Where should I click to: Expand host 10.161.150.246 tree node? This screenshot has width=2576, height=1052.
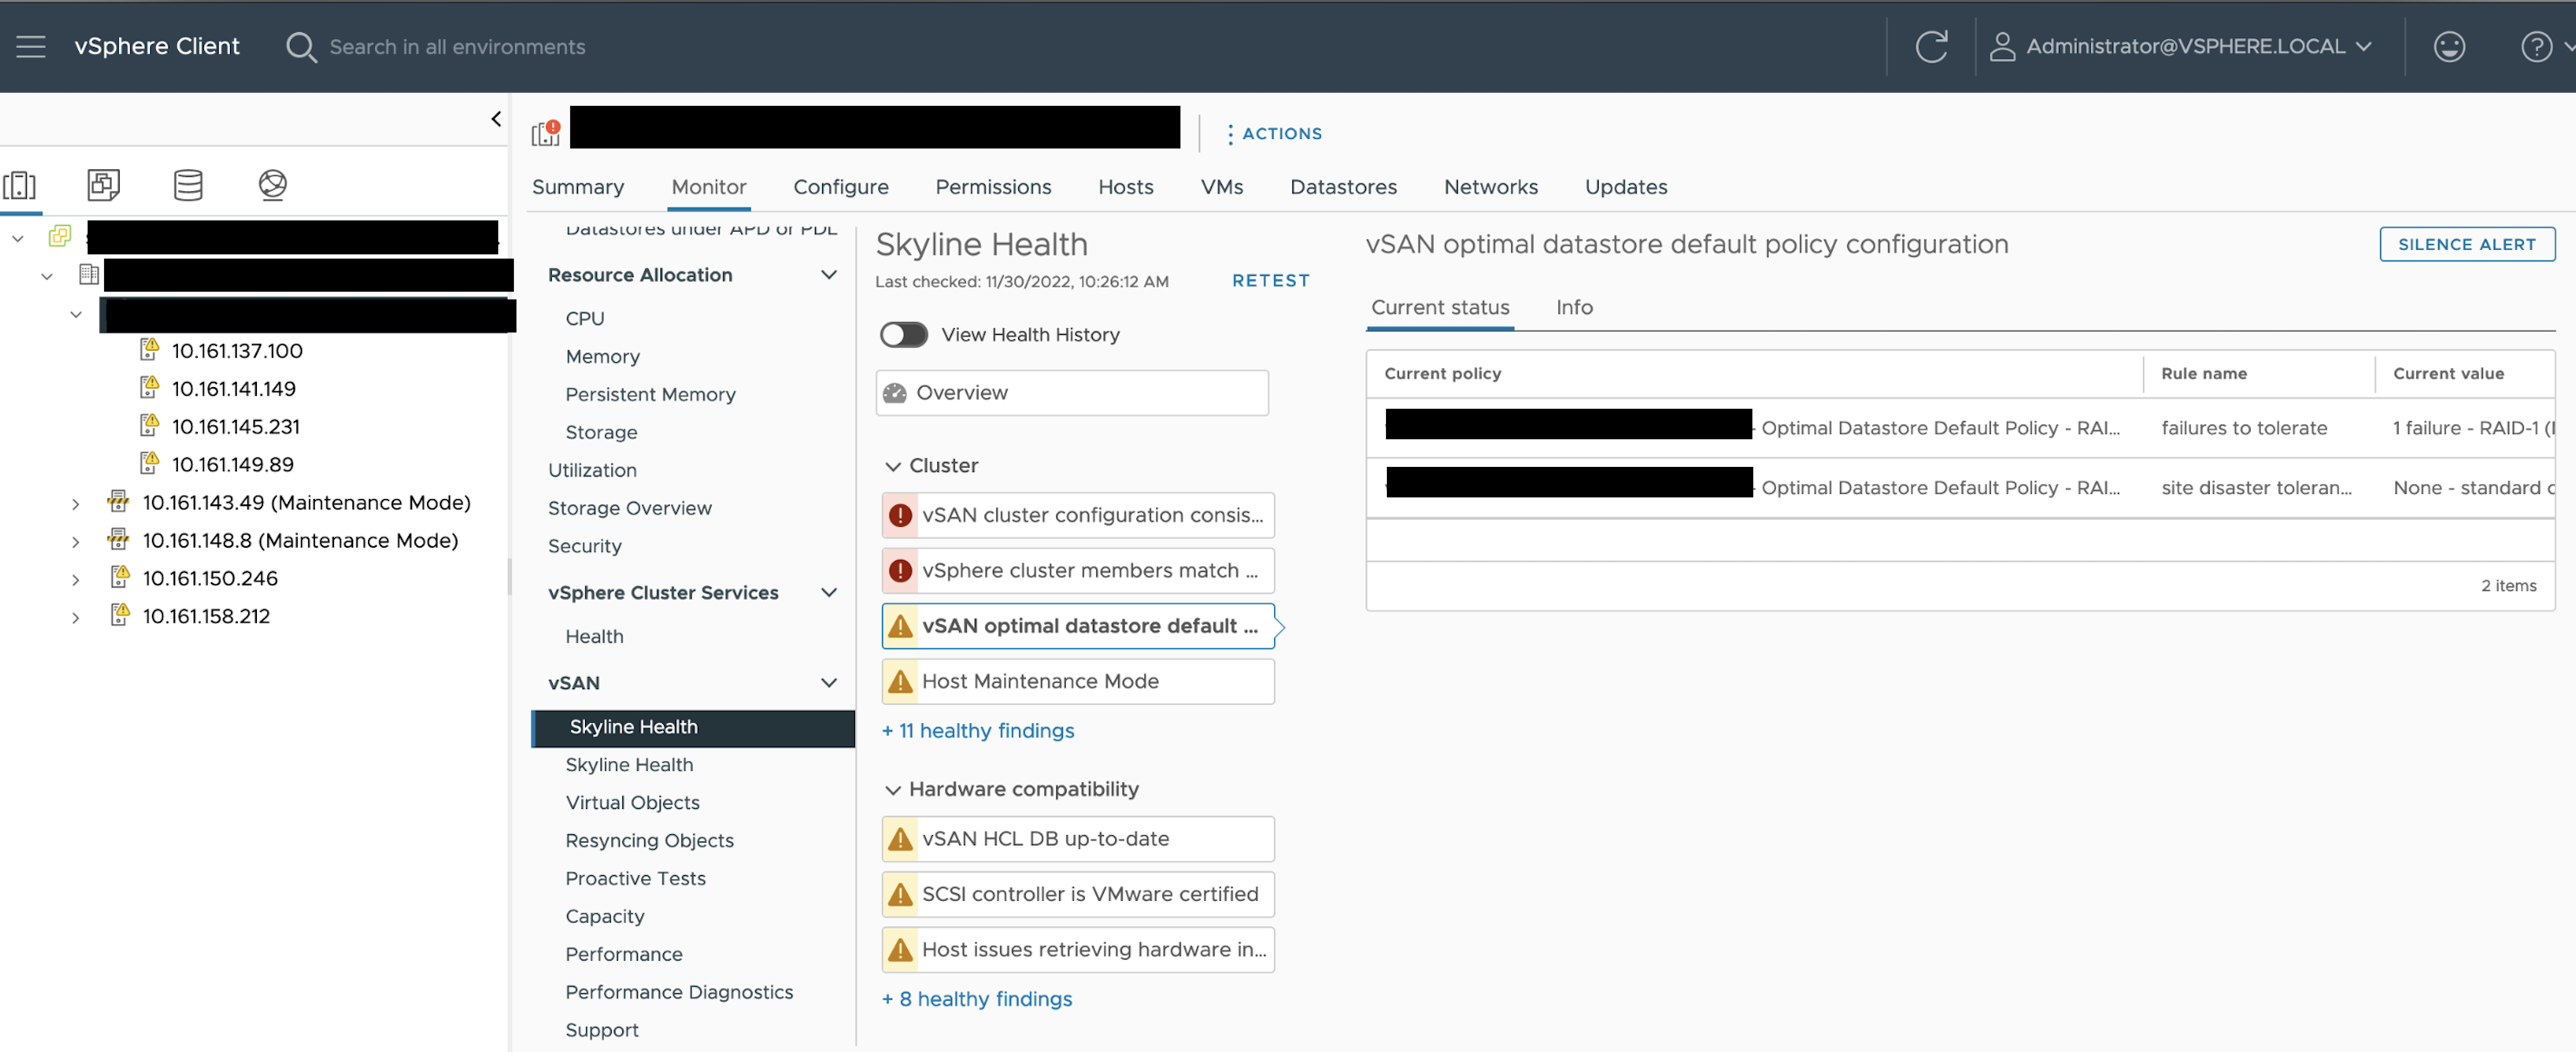coord(76,580)
